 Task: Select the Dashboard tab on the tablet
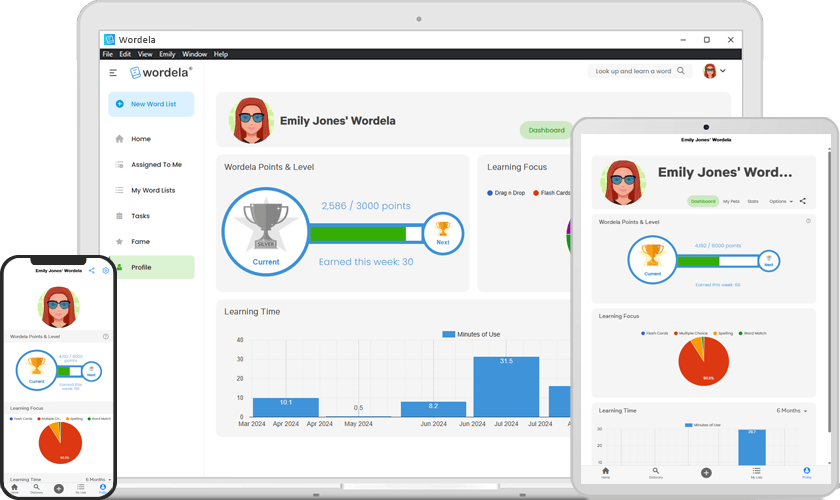coord(703,202)
